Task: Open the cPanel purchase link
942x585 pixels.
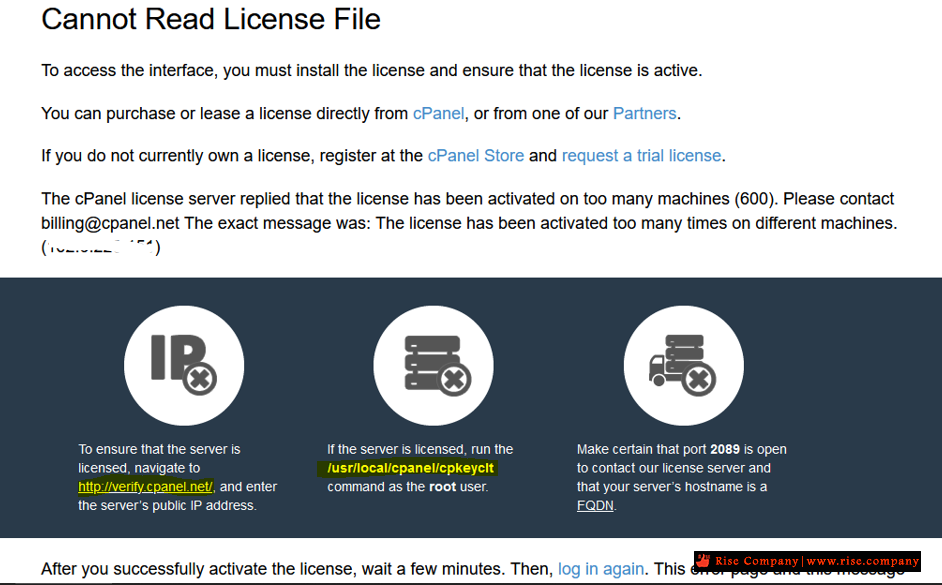Action: pos(439,114)
